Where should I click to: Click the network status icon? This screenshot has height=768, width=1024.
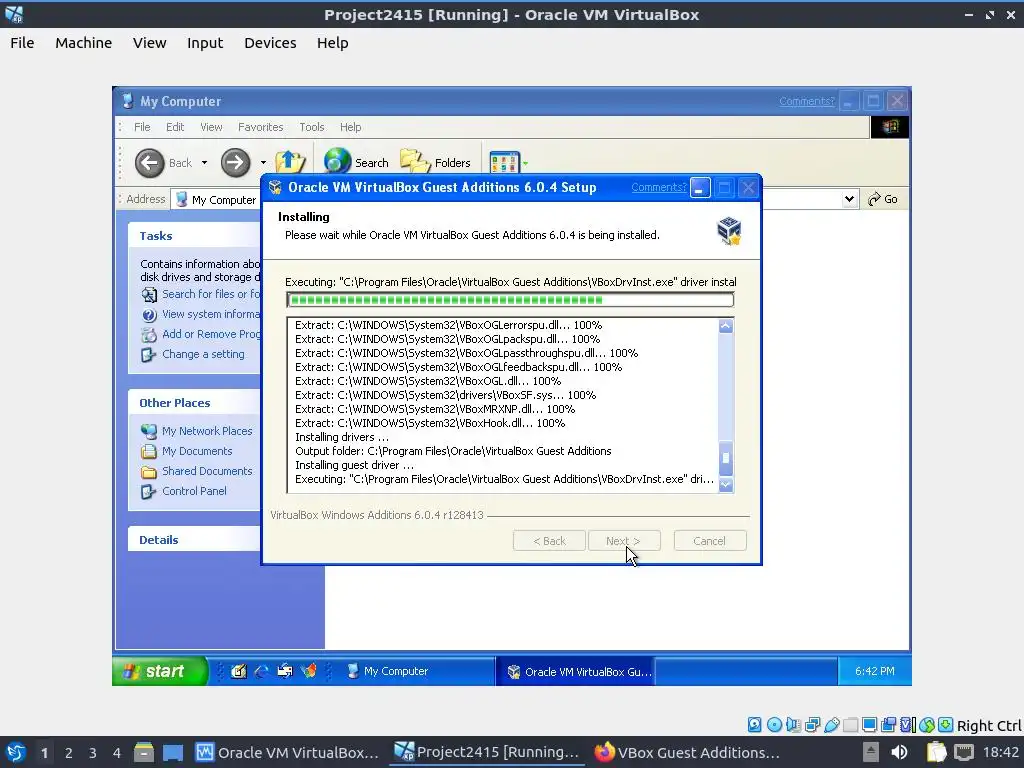coord(812,724)
